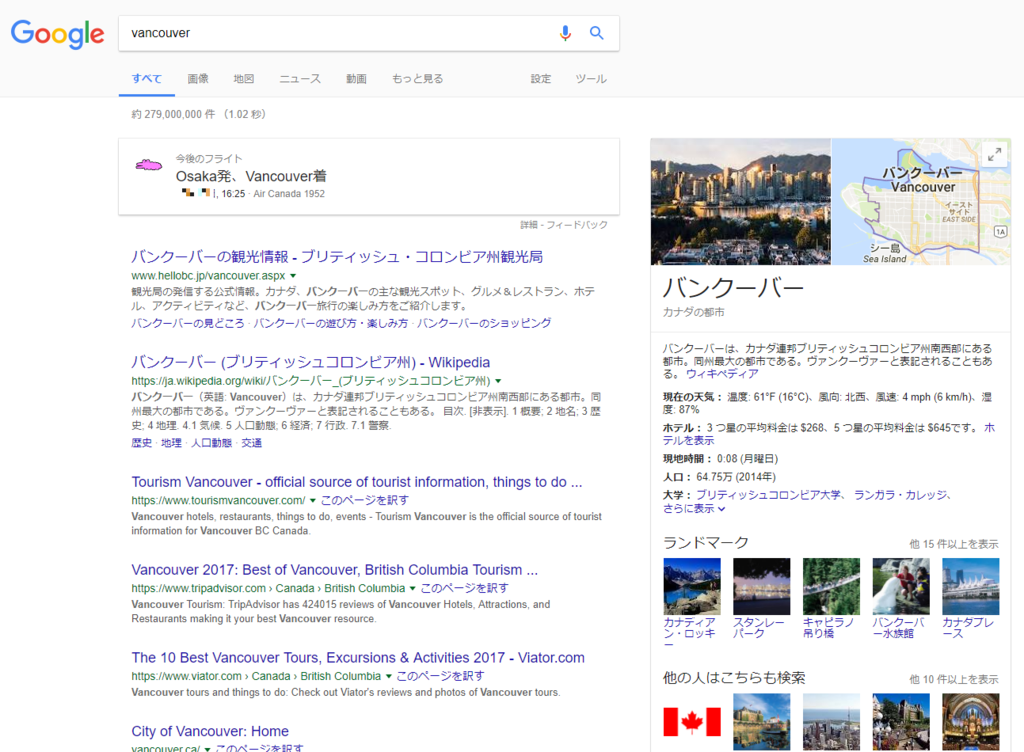Screen dimensions: 1024x752
Task: Show 他 10 件以上を表示 related searches
Action: pos(953,679)
